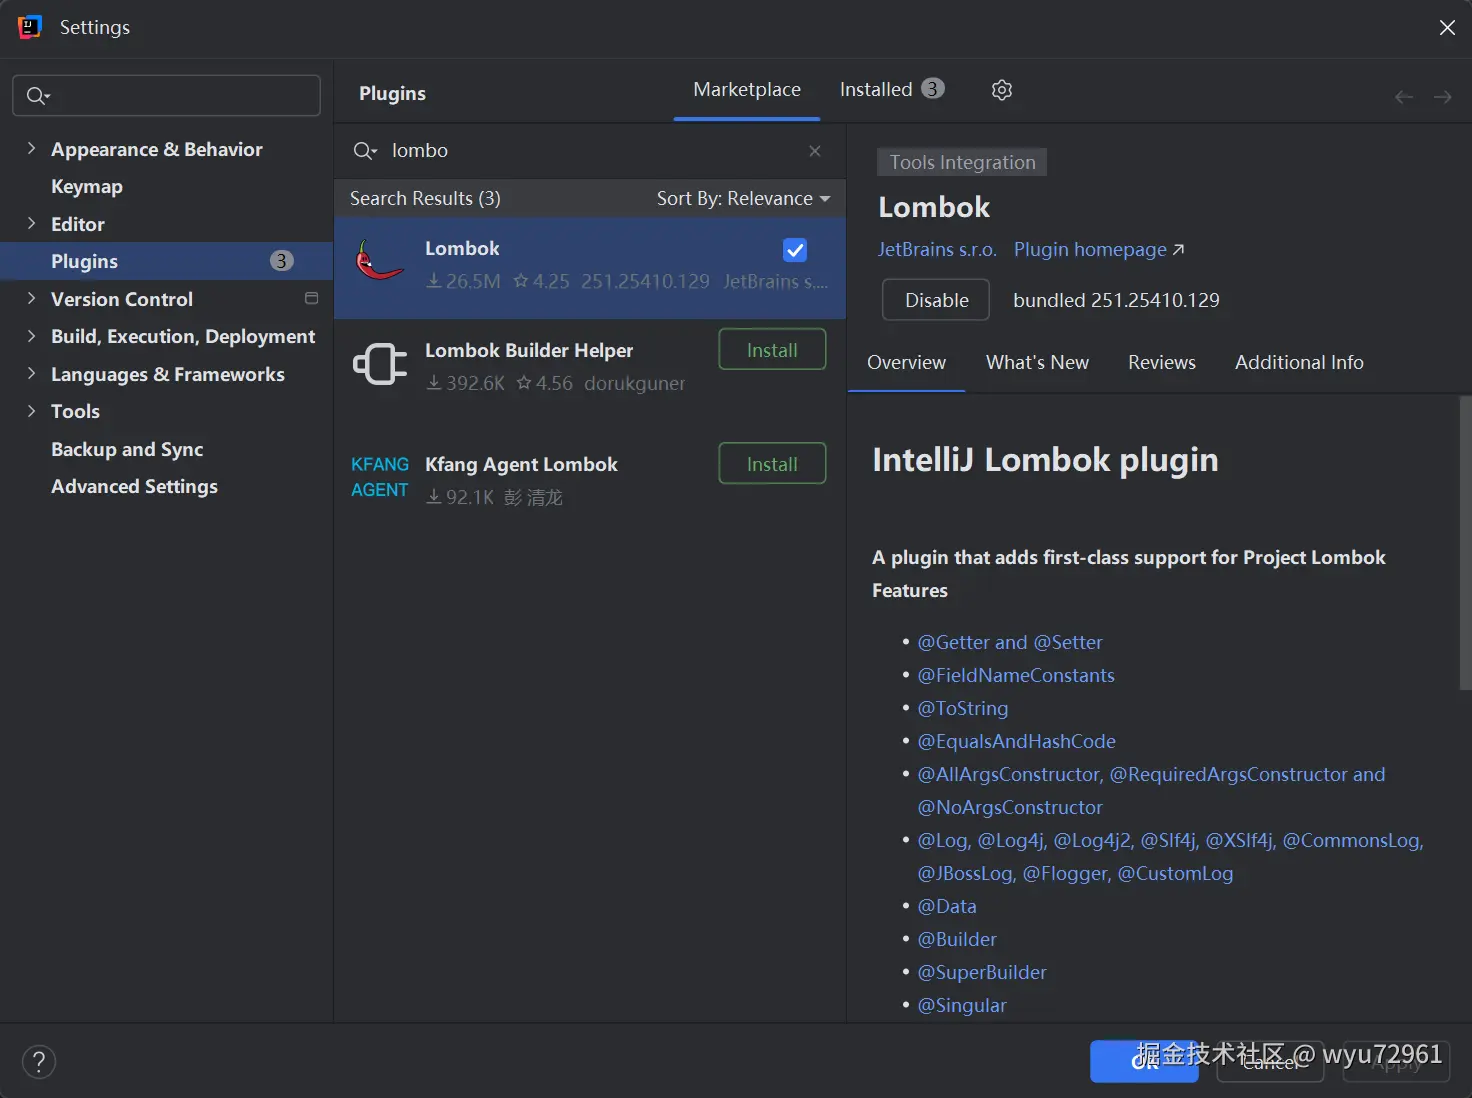This screenshot has height=1098, width=1472.
Task: Click the Search Results (3) header
Action: point(425,198)
